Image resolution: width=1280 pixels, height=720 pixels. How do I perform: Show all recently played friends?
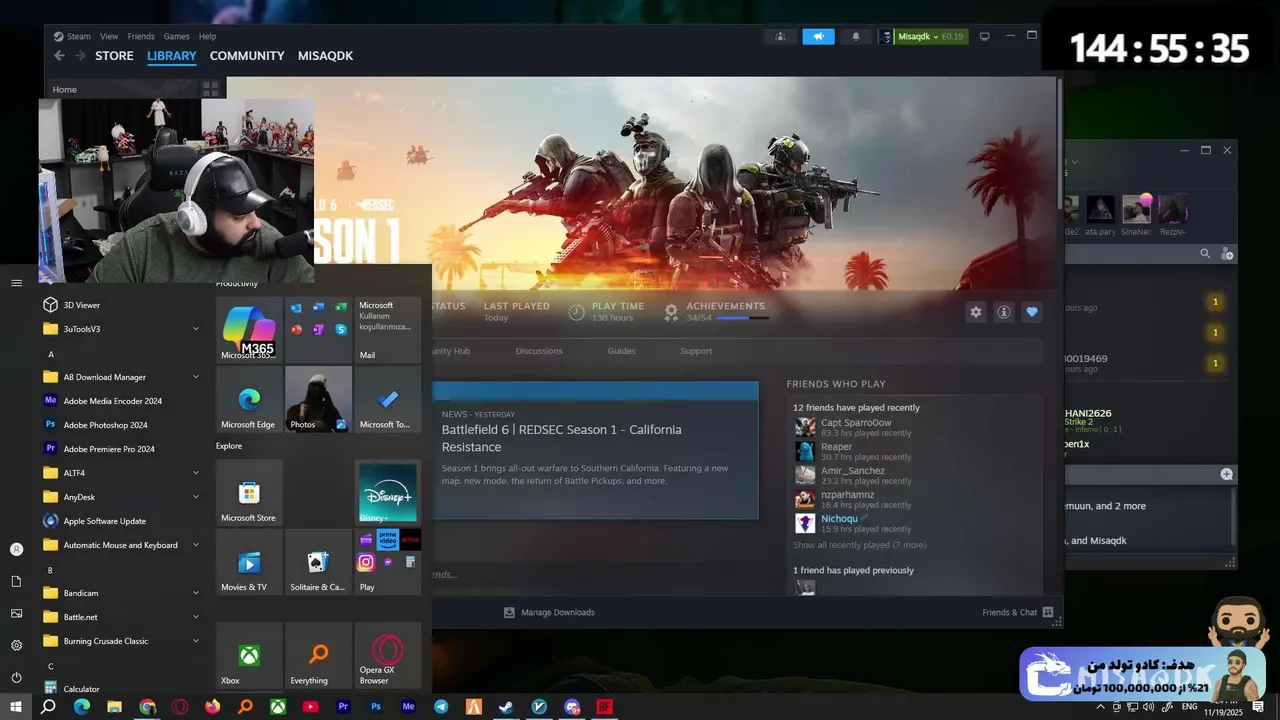click(x=859, y=545)
